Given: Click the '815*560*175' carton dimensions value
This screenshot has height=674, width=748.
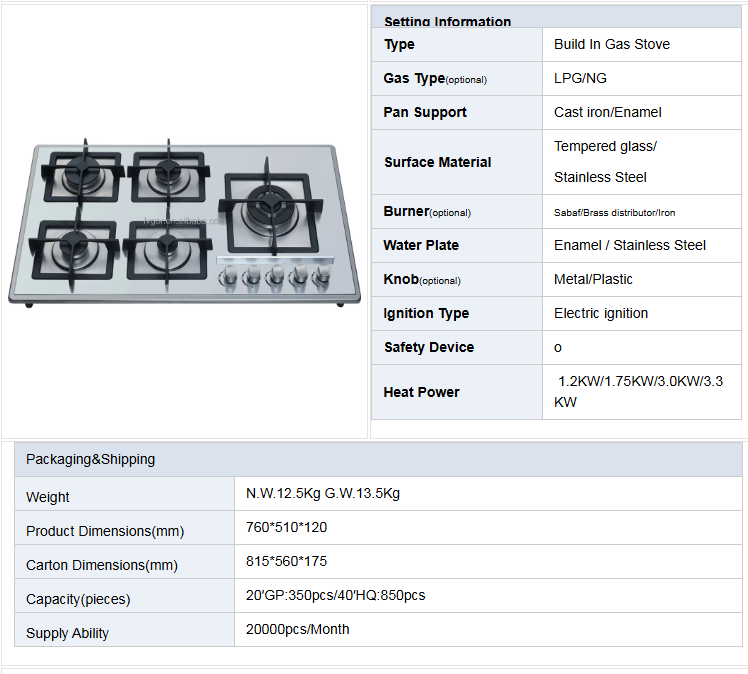Looking at the screenshot, I should click(x=286, y=561).
